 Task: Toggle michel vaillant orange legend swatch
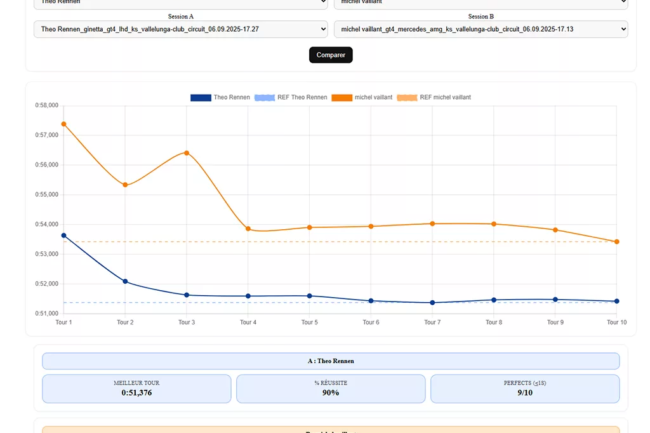pyautogui.click(x=342, y=97)
